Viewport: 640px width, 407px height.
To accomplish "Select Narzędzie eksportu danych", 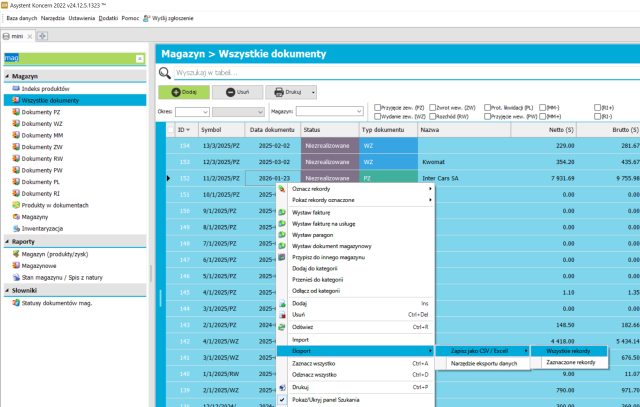I will pyautogui.click(x=482, y=363).
